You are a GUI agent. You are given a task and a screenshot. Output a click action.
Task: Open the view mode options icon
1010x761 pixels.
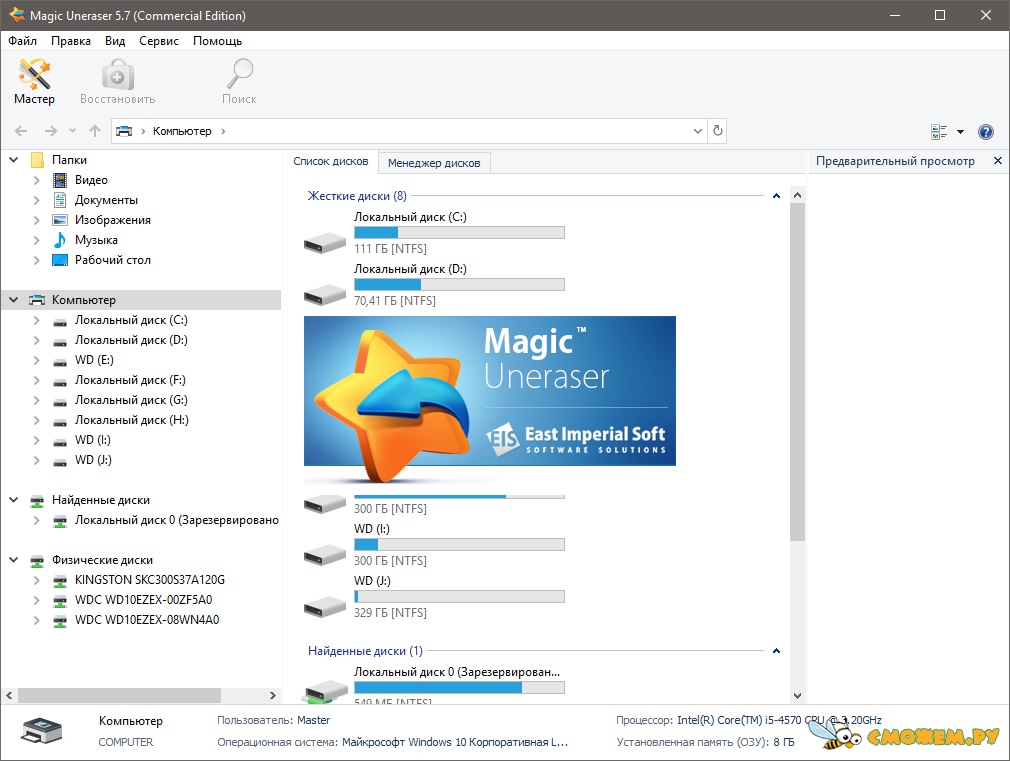pos(939,132)
